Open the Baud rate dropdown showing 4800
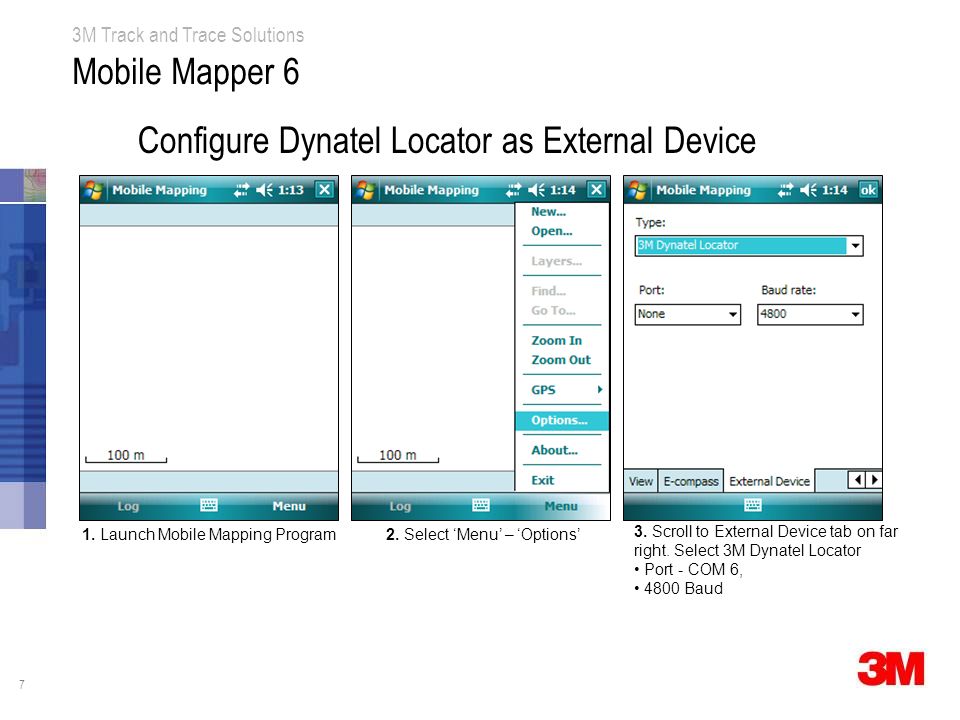Screen dimensions: 960x720 [810, 314]
